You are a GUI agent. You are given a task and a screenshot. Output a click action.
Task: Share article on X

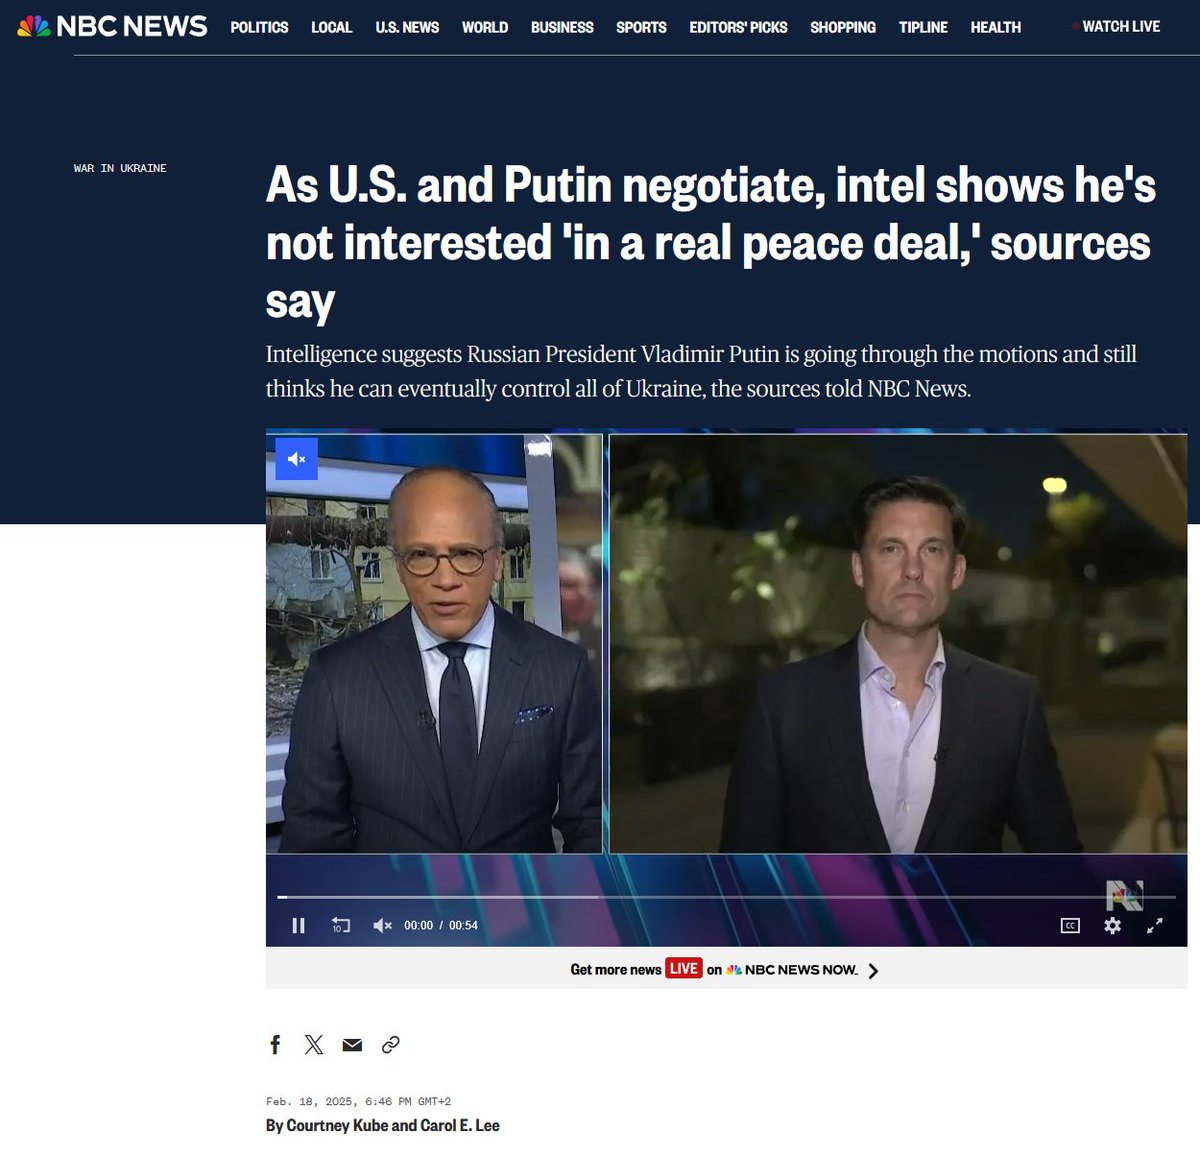click(314, 1045)
